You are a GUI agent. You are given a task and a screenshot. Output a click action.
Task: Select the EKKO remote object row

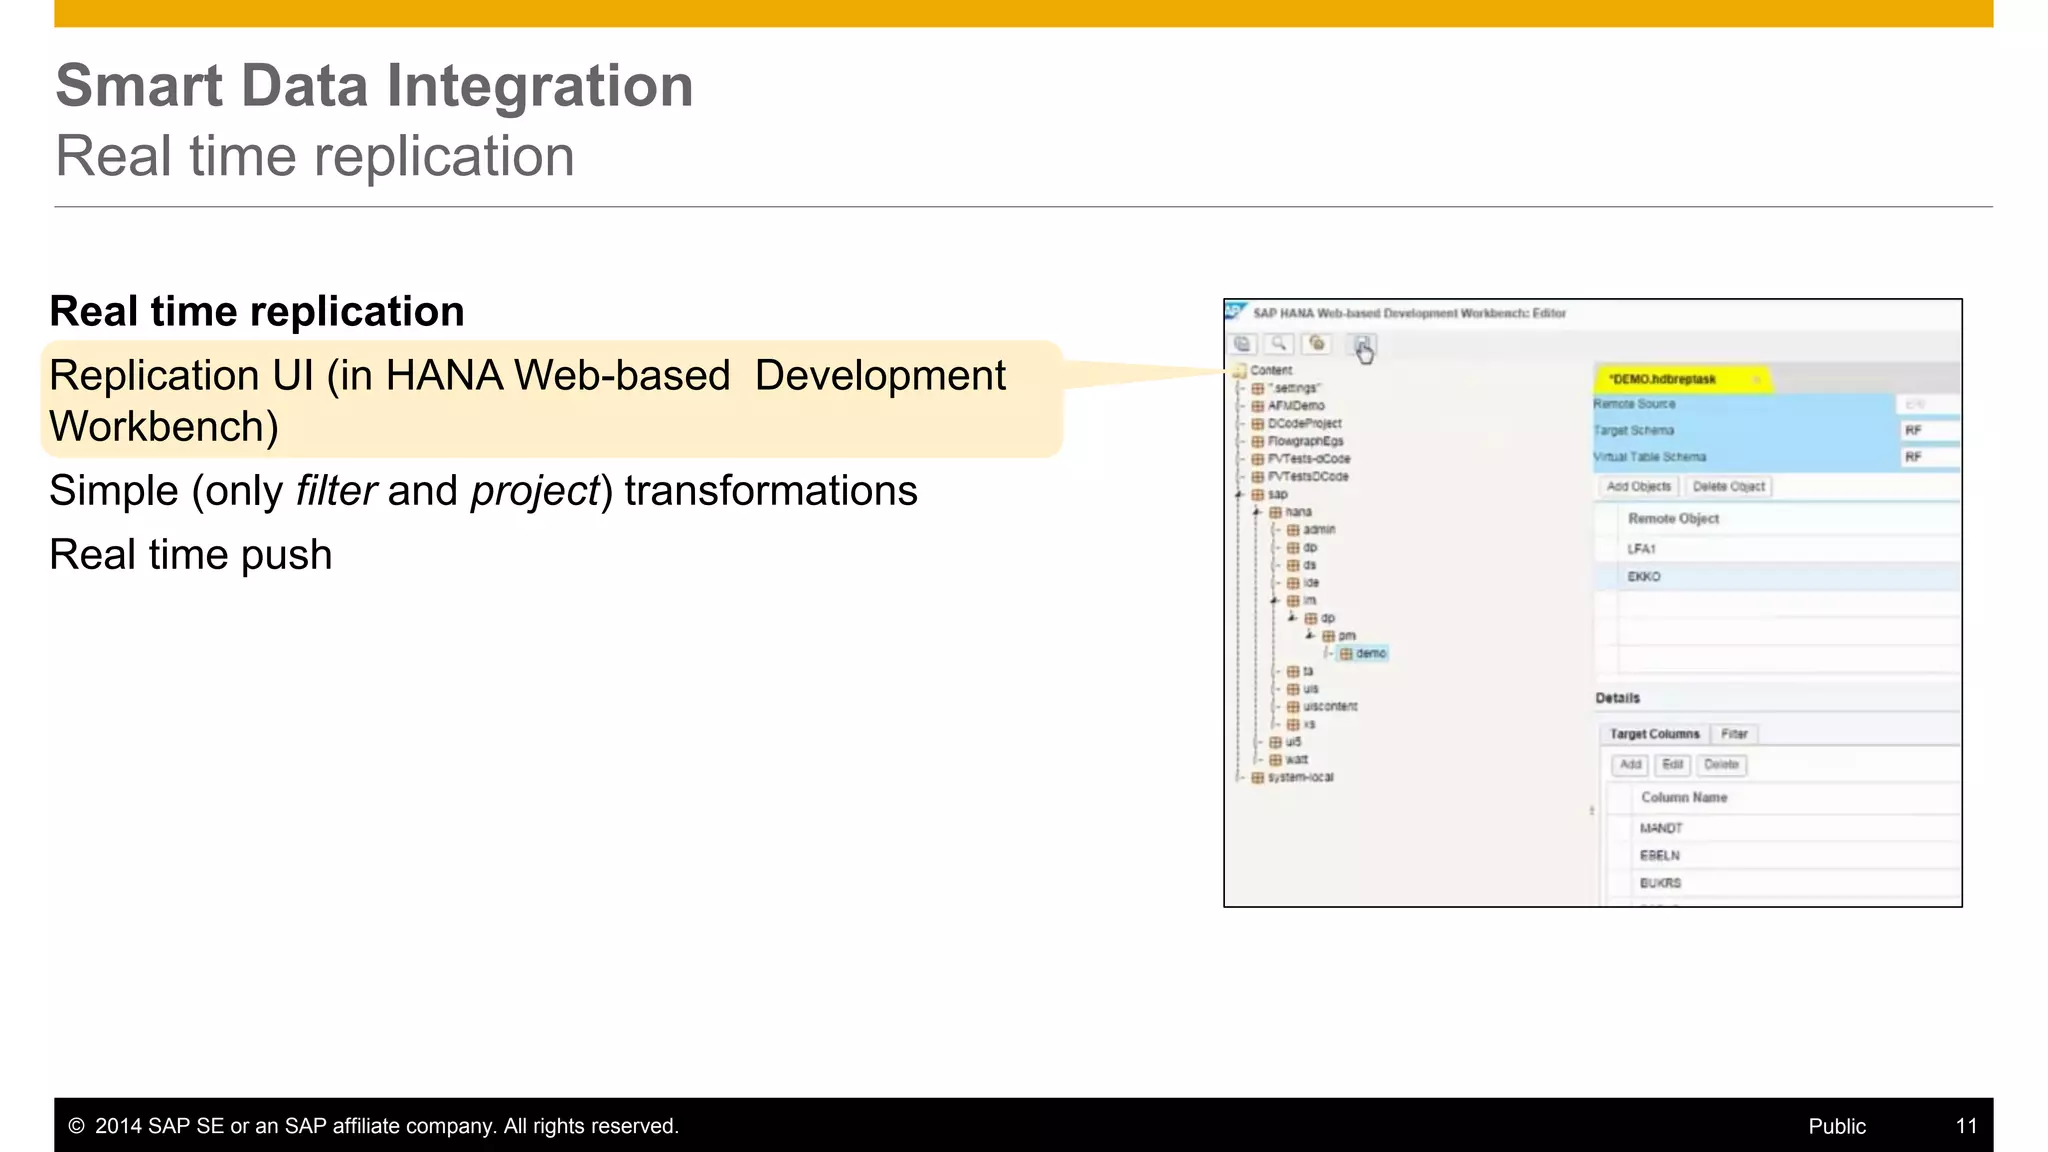[x=1644, y=577]
